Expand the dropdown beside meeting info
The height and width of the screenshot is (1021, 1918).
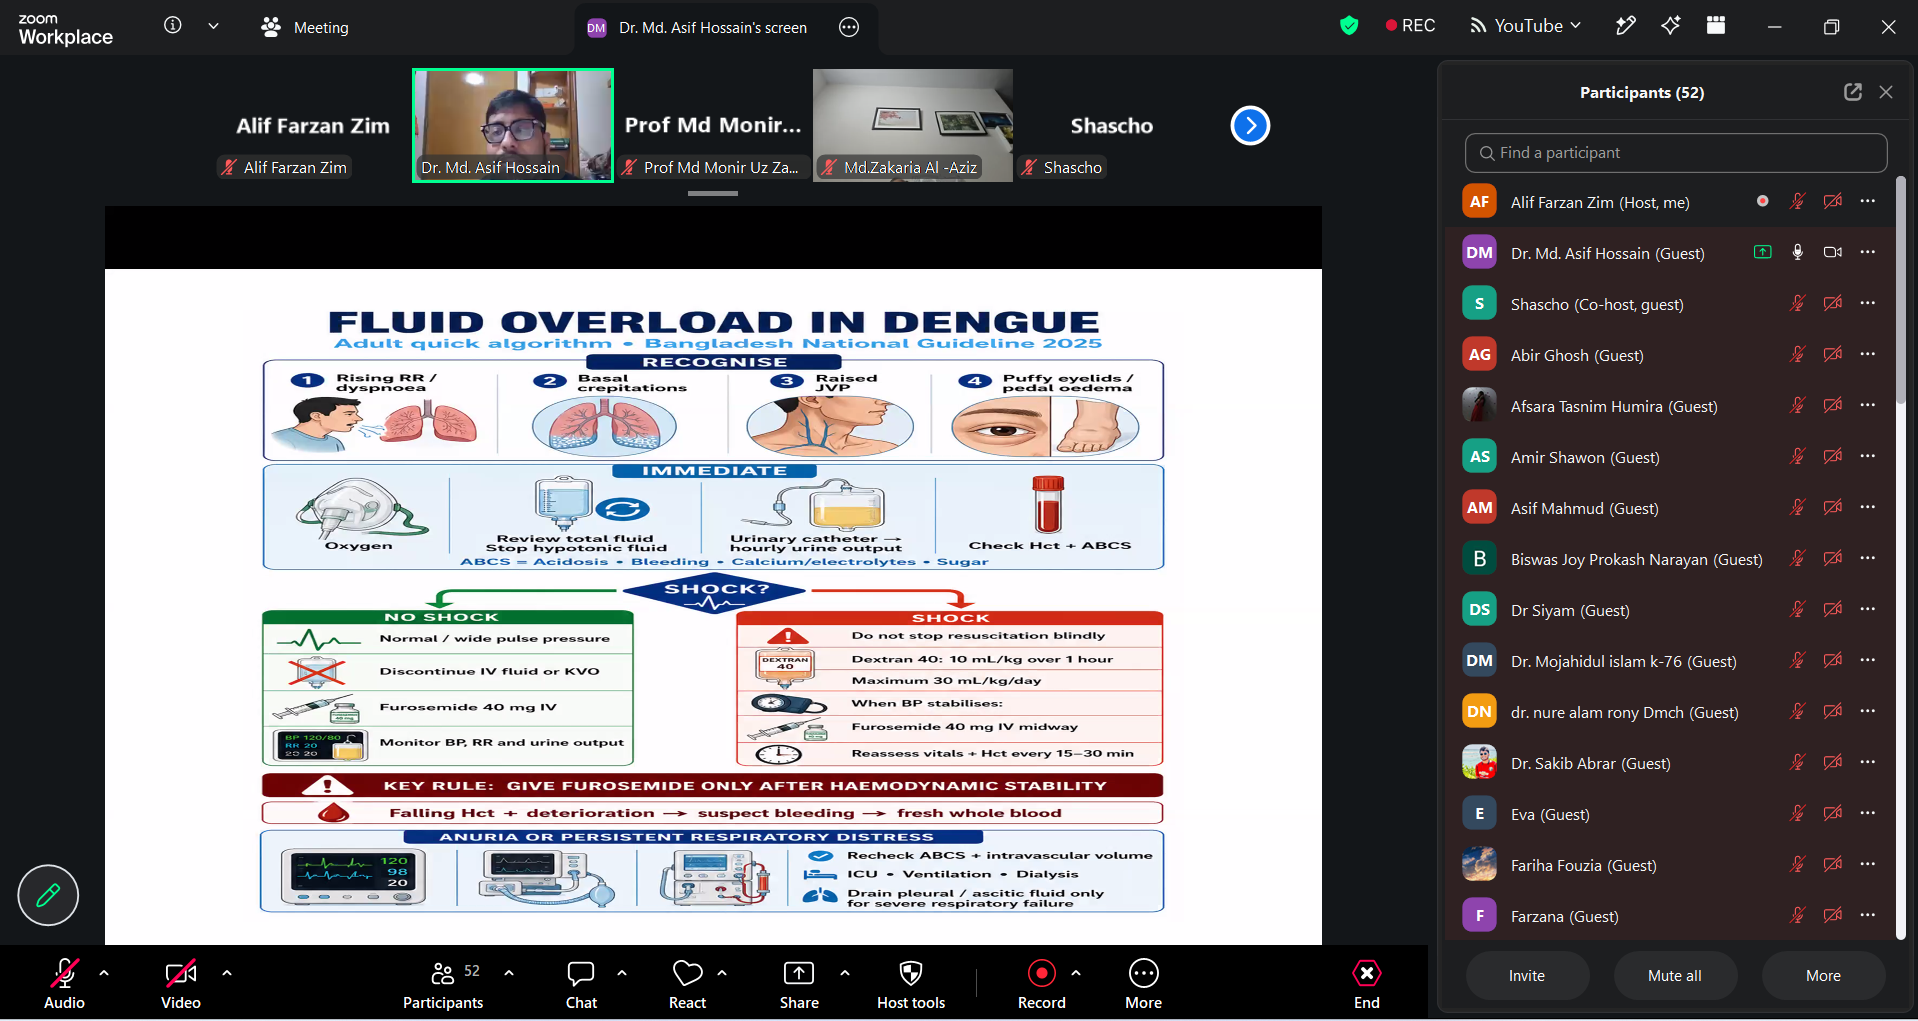pos(213,26)
